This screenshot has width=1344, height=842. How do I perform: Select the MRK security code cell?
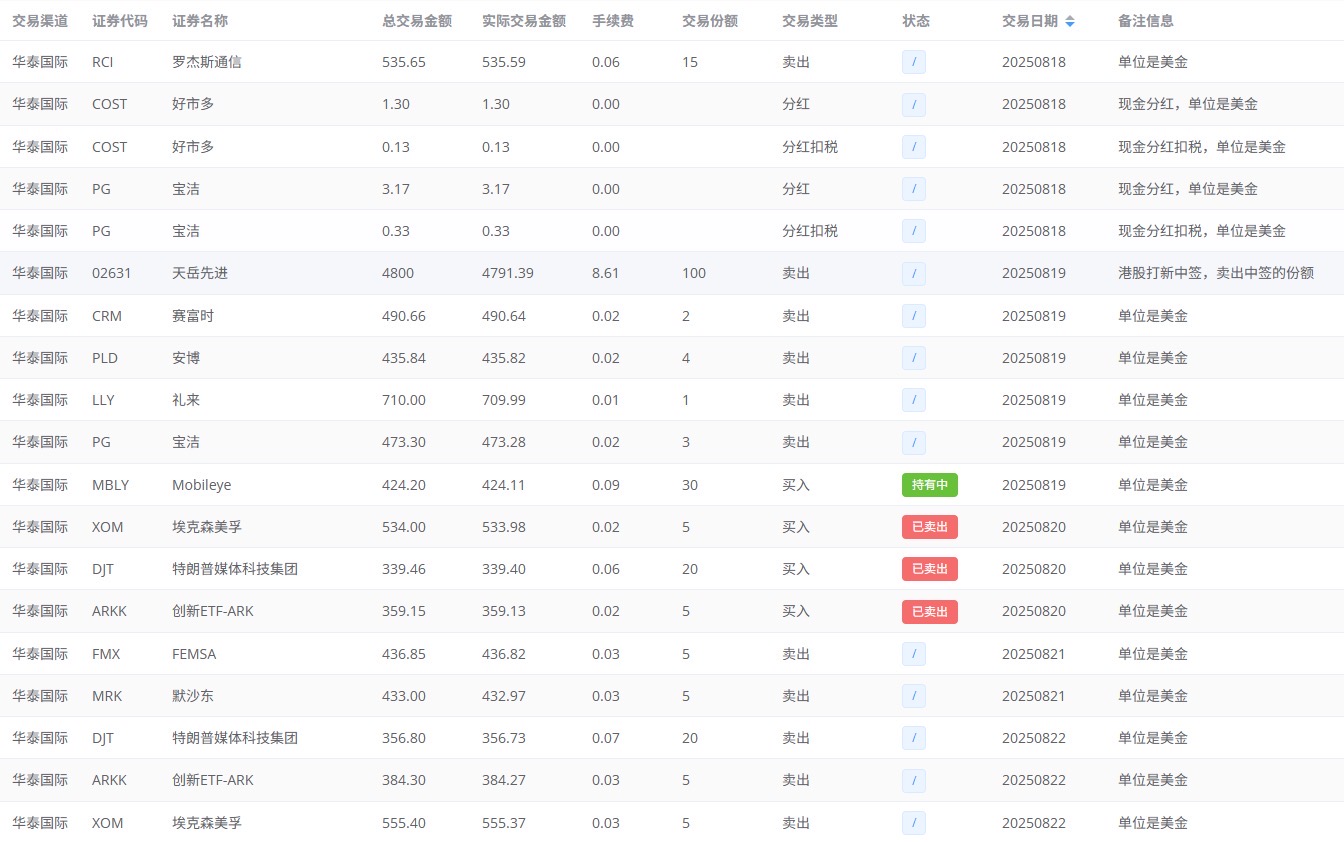pyautogui.click(x=107, y=696)
